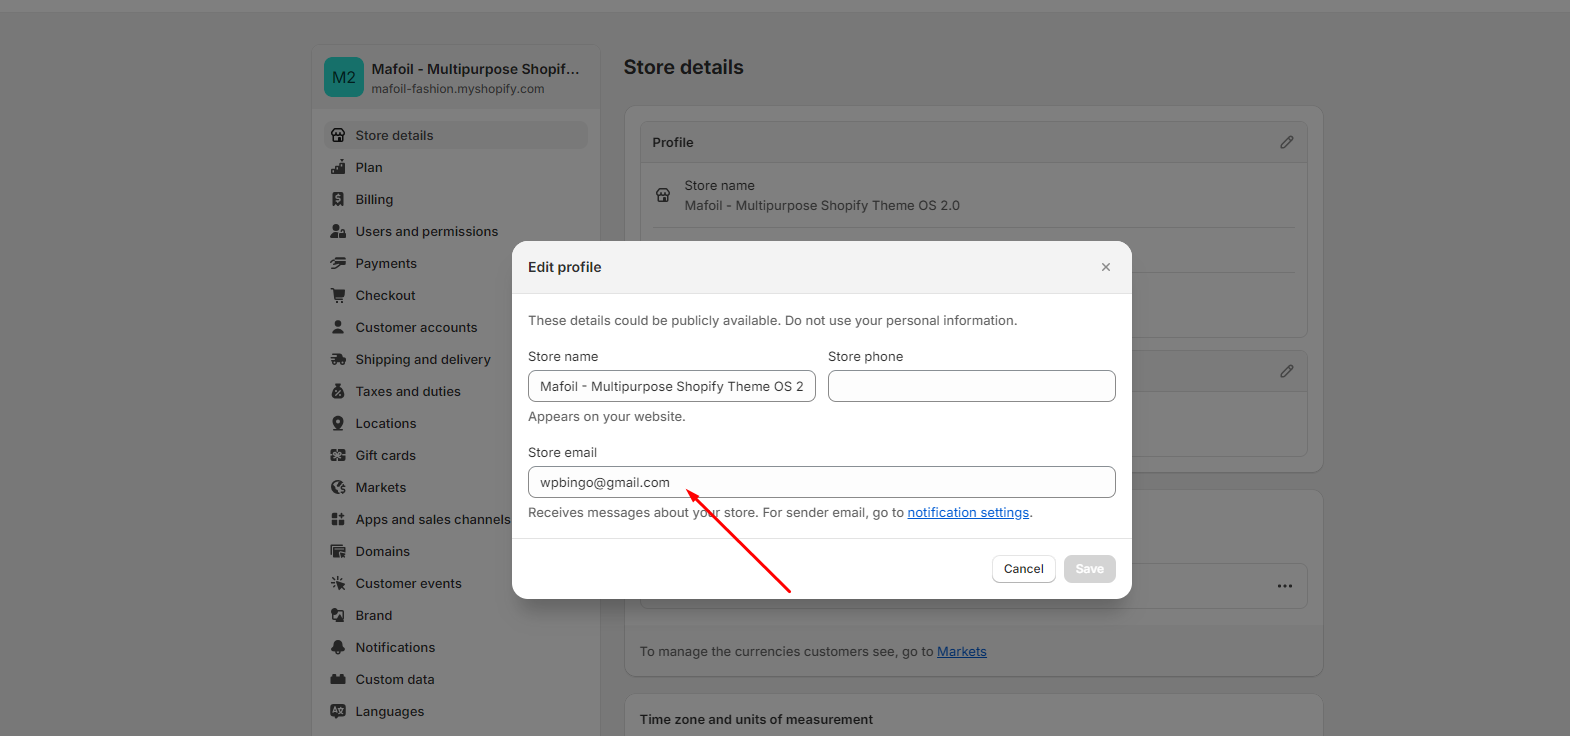Close the Edit profile dialog
This screenshot has height=736, width=1570.
[1106, 267]
